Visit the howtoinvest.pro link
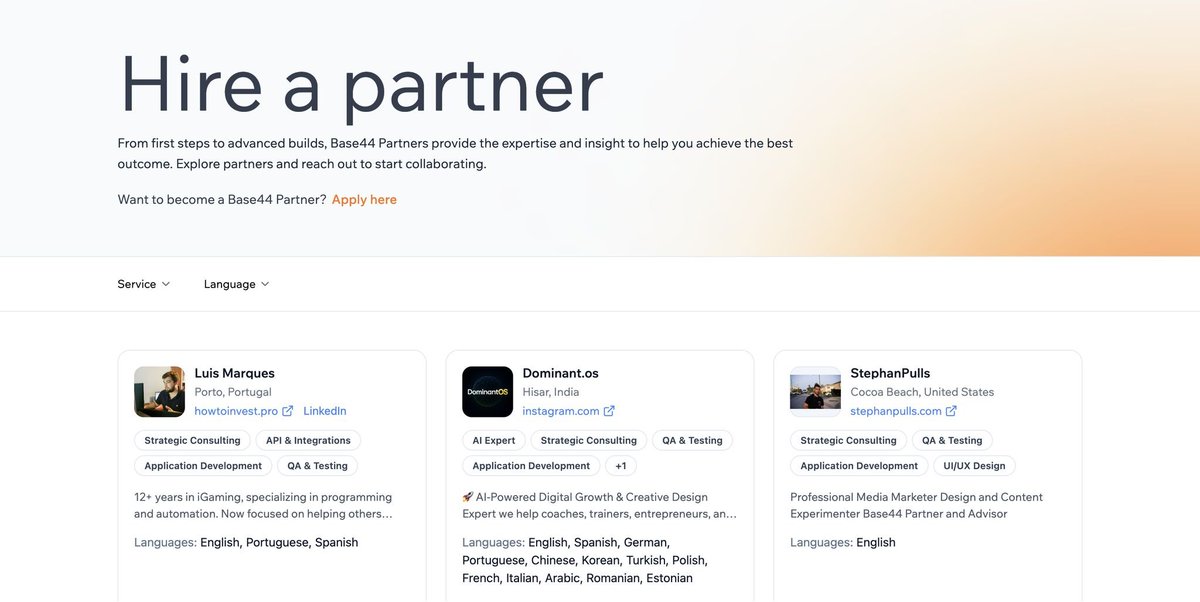 tap(236, 411)
